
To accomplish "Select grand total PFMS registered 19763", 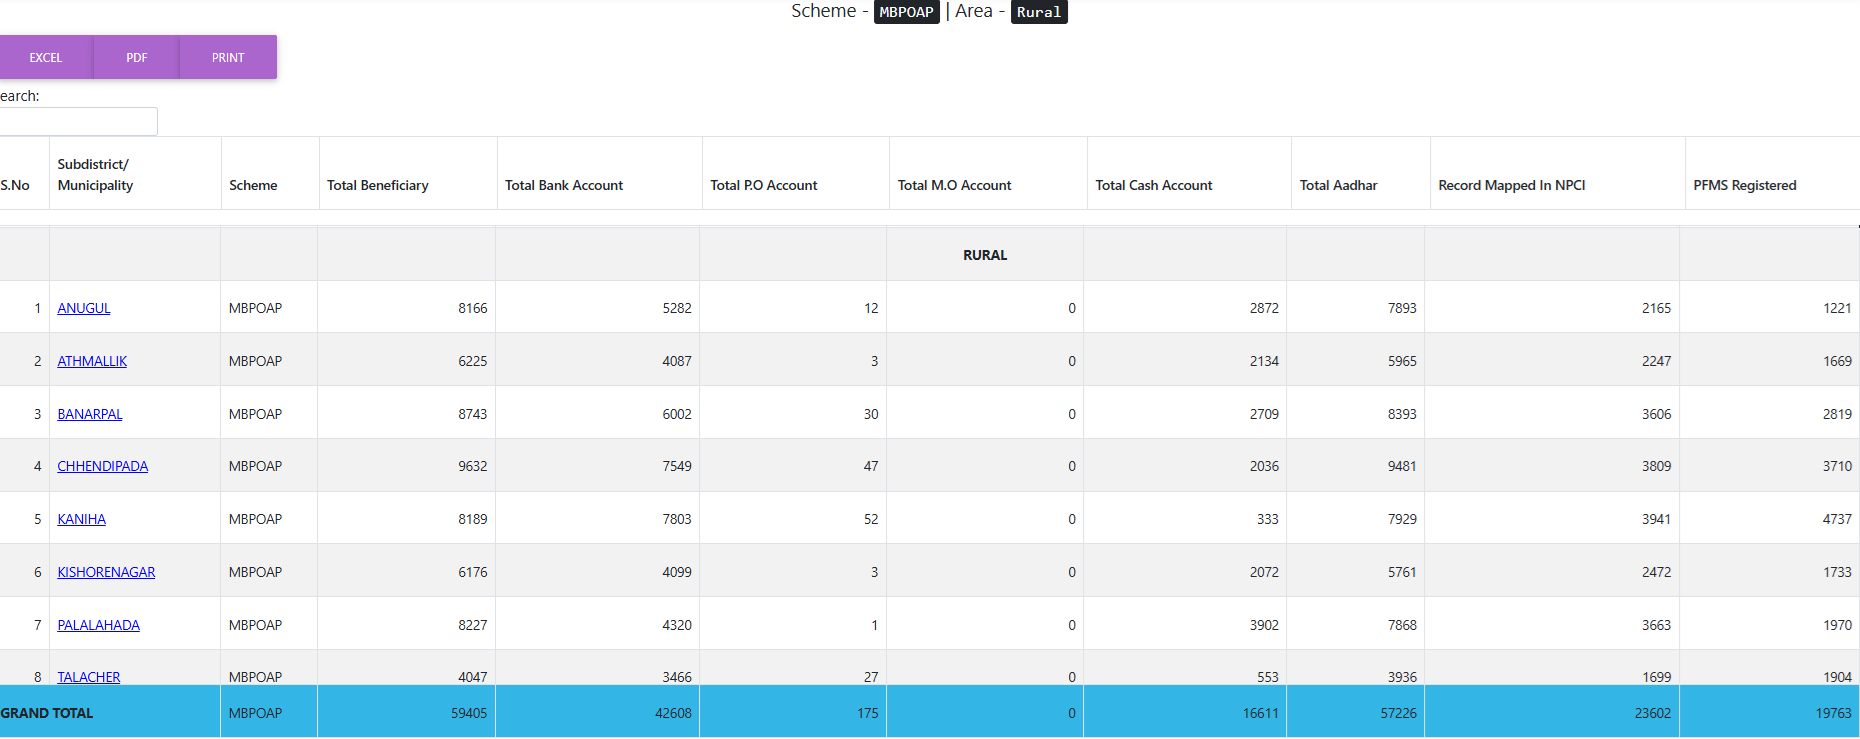I will pos(1833,713).
